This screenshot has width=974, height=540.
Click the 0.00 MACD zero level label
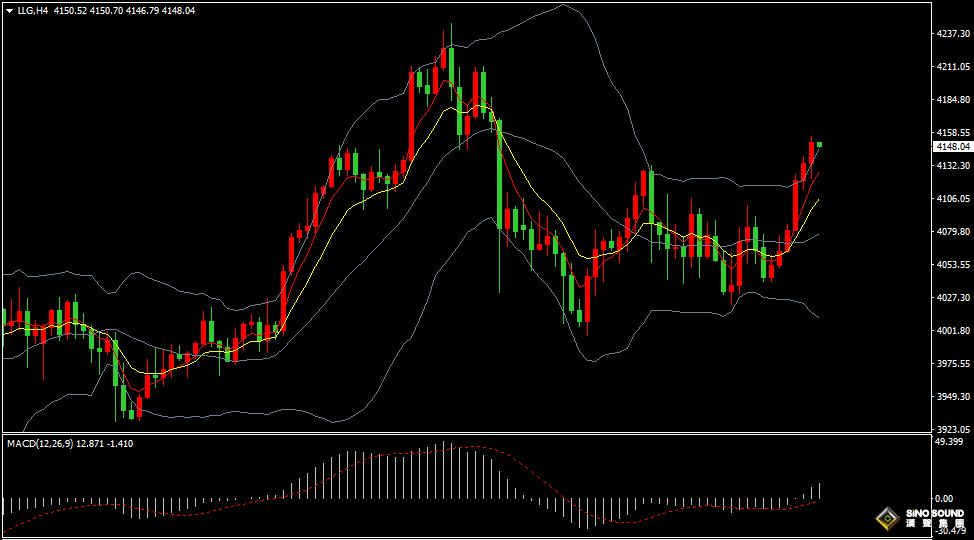(943, 498)
